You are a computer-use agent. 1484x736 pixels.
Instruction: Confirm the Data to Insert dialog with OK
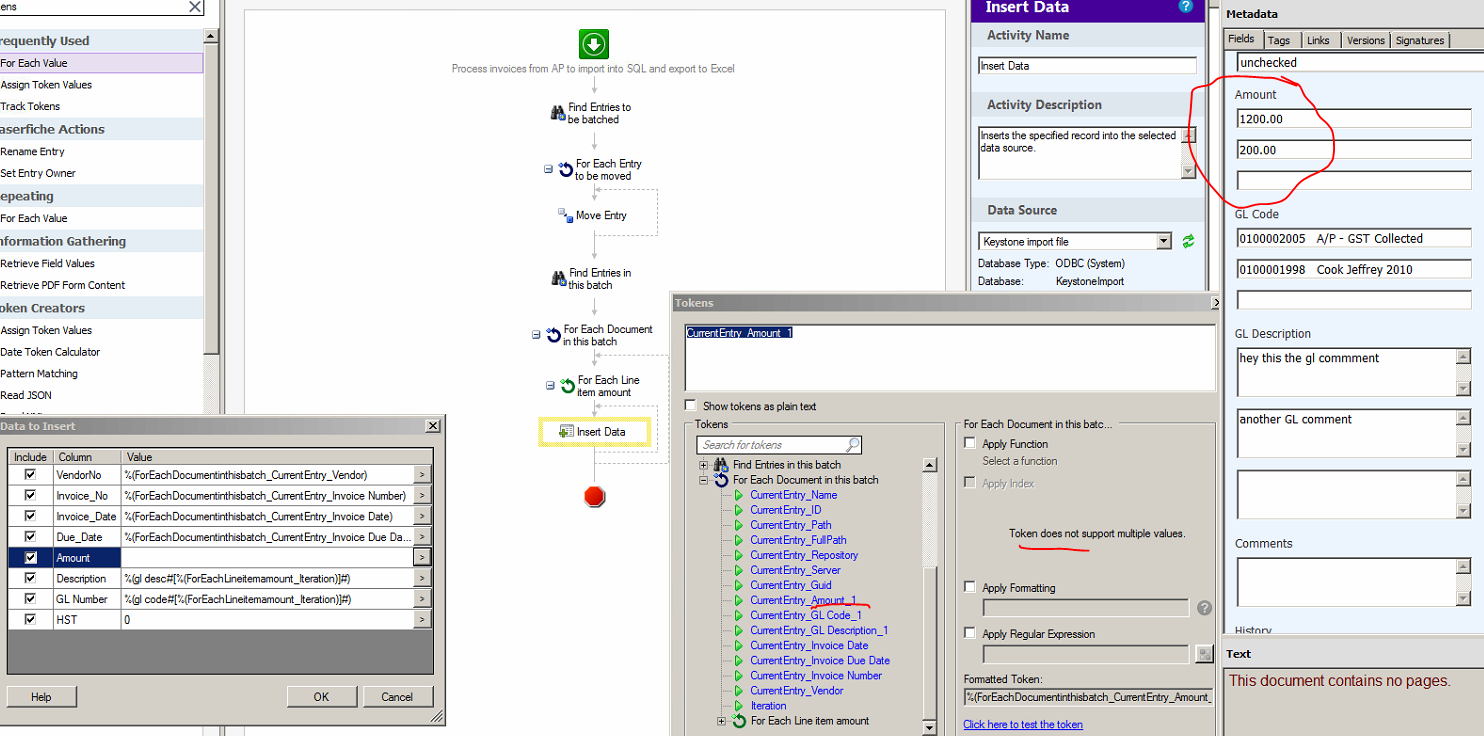pos(321,697)
